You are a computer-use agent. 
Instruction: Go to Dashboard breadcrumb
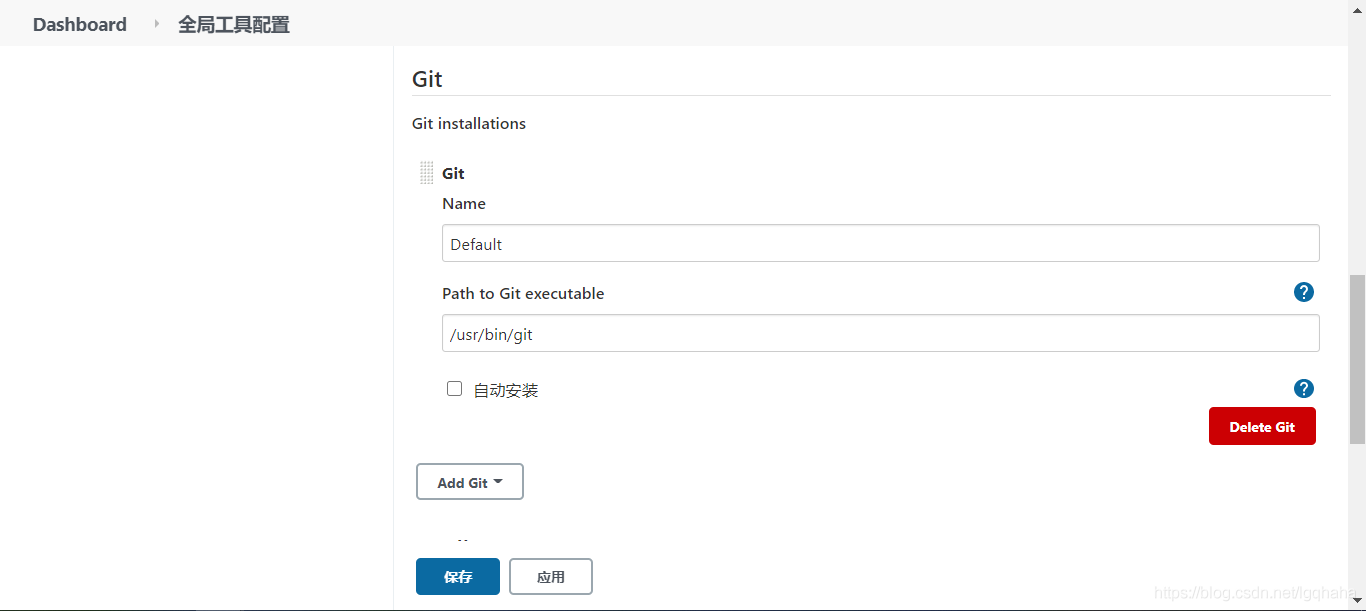click(x=80, y=24)
